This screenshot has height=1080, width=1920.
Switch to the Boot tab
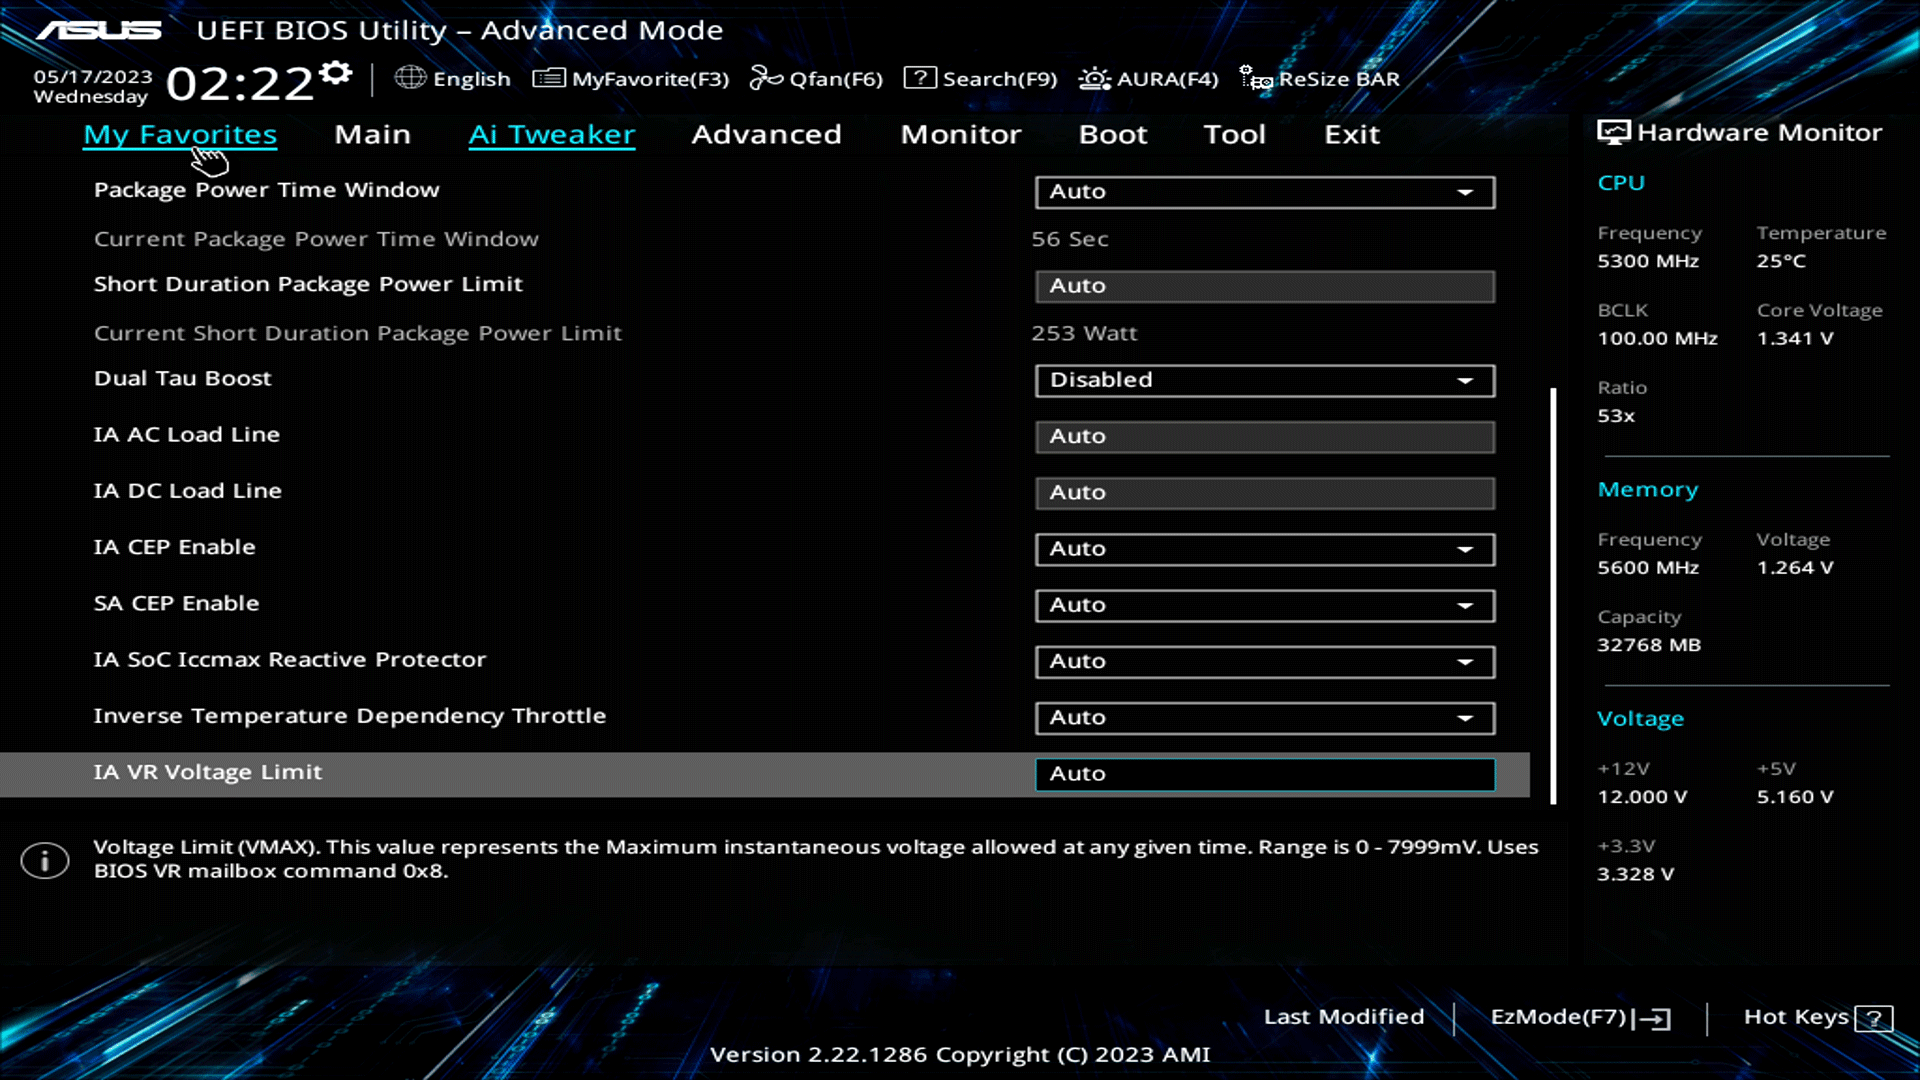[1113, 134]
